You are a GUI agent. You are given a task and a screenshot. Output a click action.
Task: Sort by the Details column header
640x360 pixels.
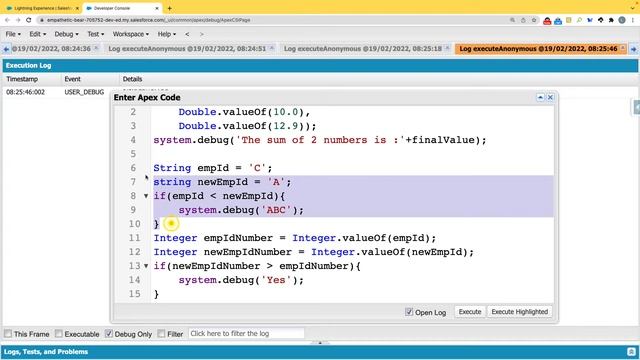tap(132, 79)
